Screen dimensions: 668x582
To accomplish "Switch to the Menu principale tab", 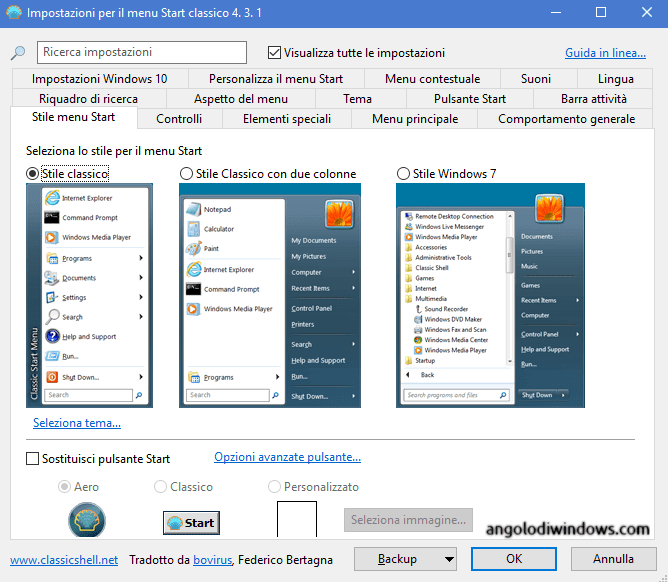I will (414, 119).
